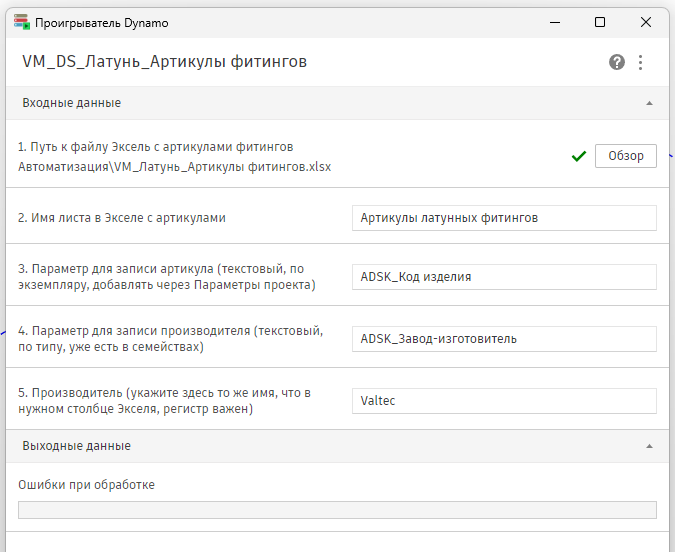Click the green checkmark next to Обзор
The width and height of the screenshot is (675, 552).
pos(579,156)
